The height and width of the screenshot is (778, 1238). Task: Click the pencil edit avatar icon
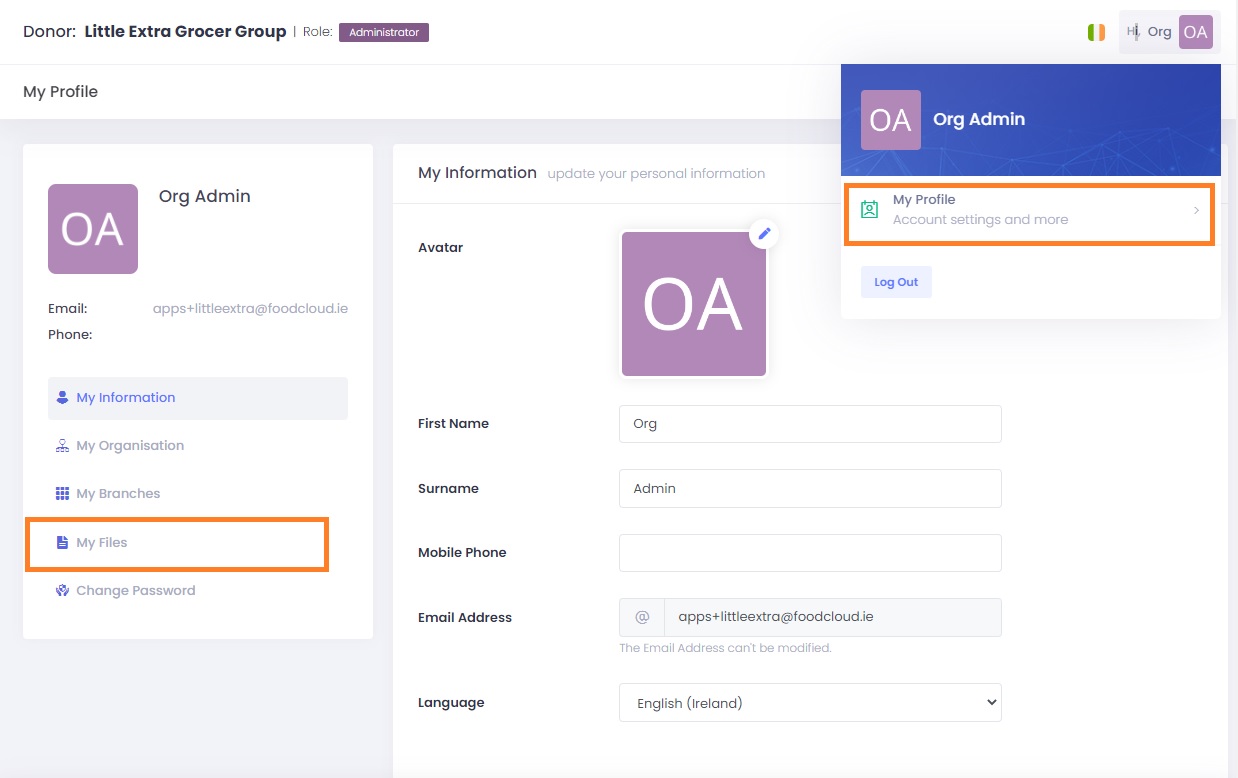coord(764,233)
